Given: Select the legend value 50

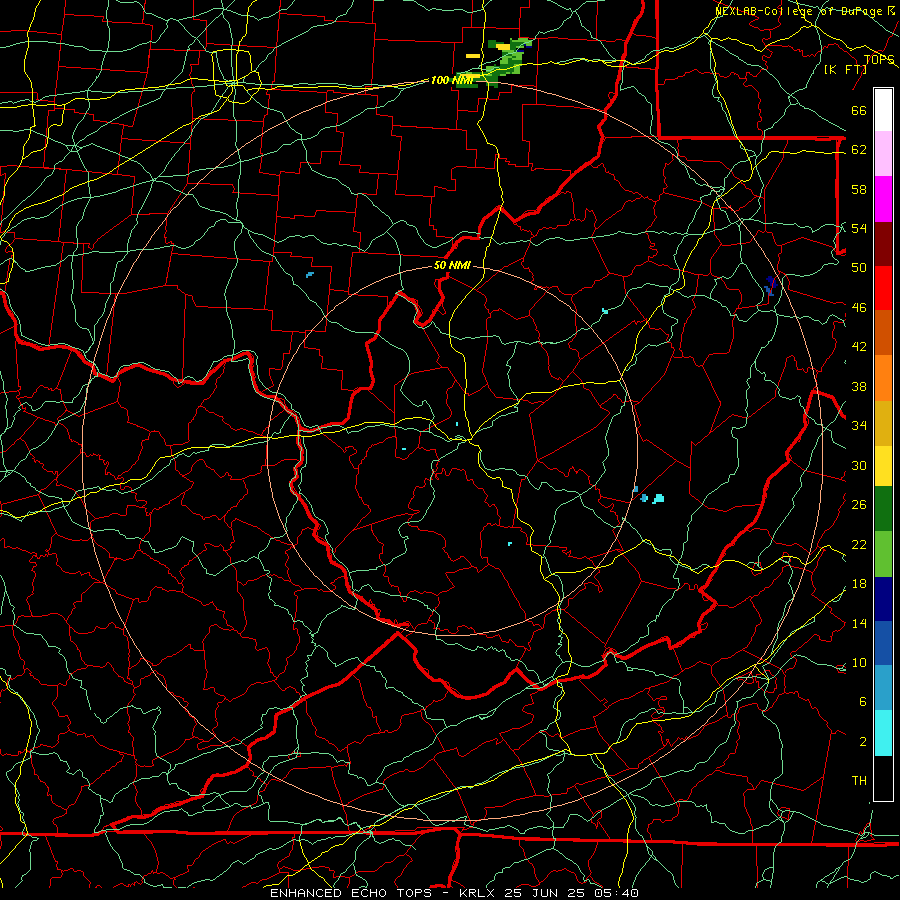Looking at the screenshot, I should click(859, 267).
